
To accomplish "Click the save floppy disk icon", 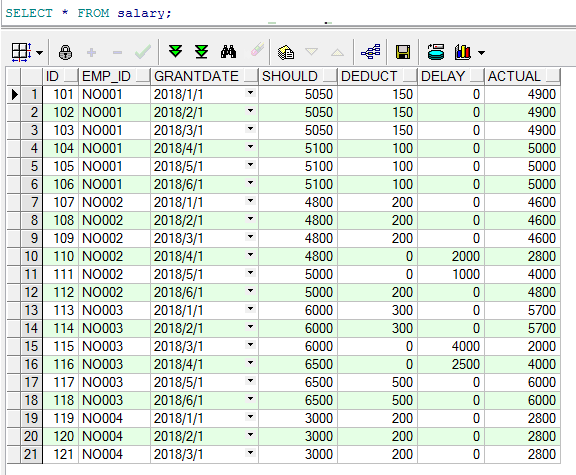I will point(403,52).
